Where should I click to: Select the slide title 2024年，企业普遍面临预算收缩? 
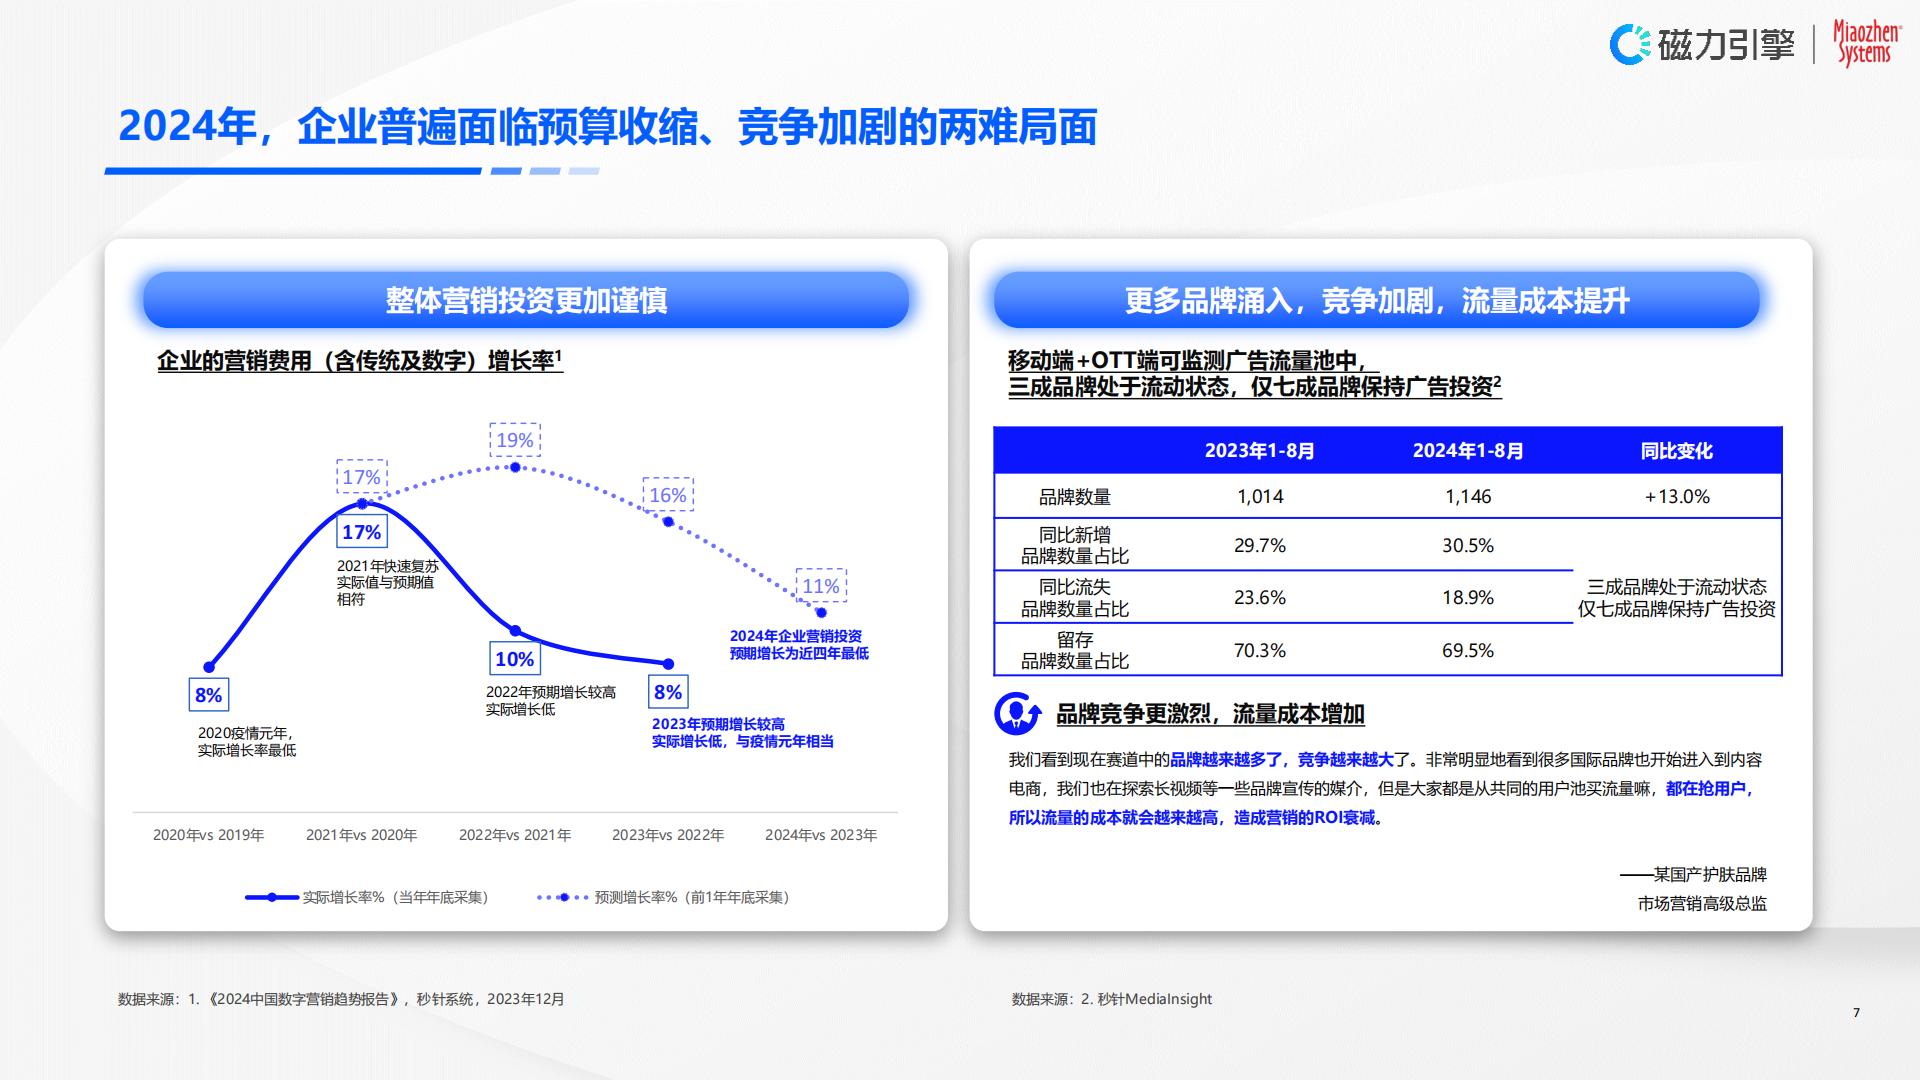pyautogui.click(x=607, y=127)
